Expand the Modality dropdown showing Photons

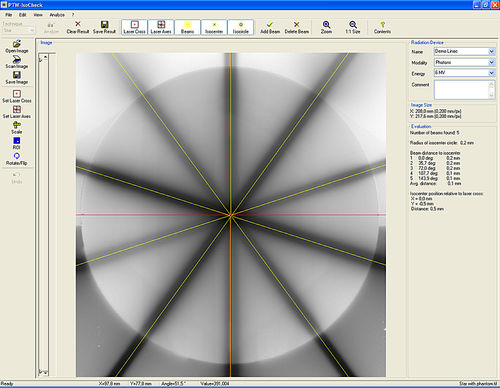tap(491, 62)
